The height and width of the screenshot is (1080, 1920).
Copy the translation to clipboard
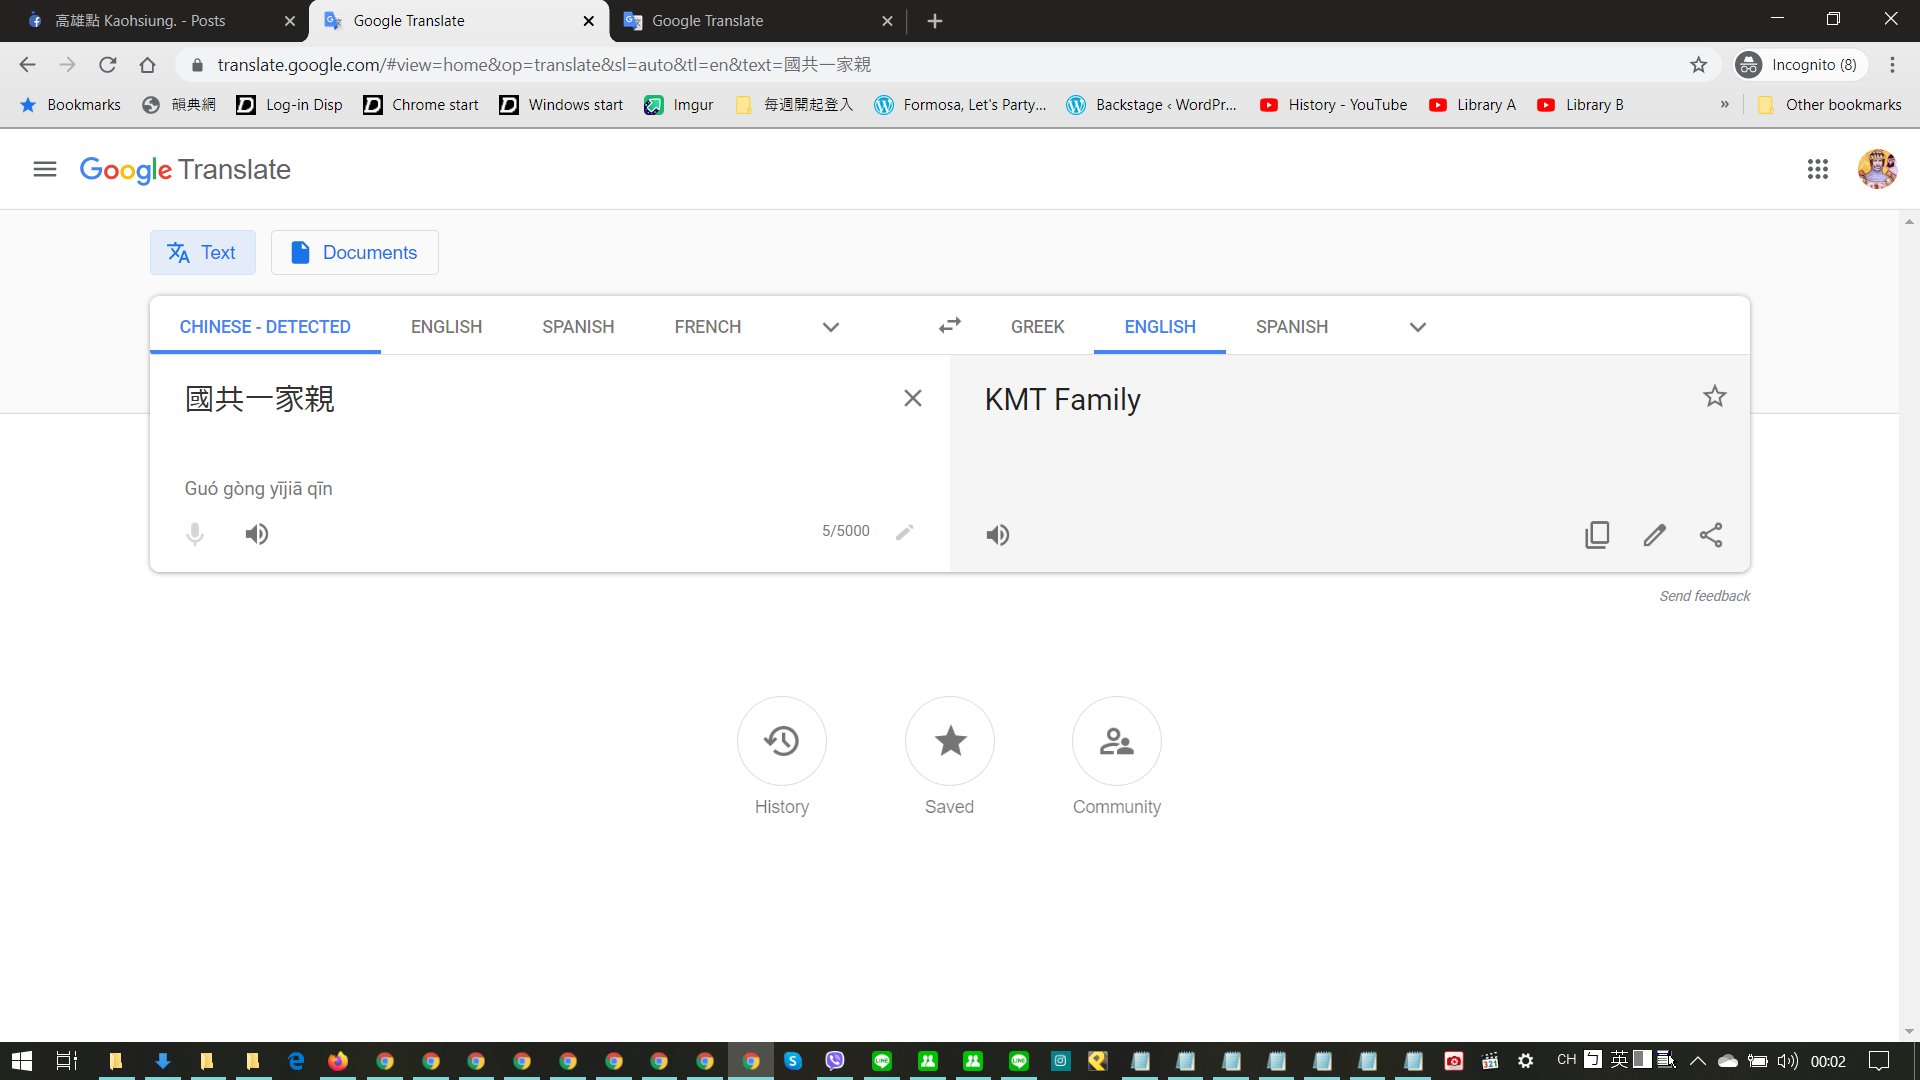pyautogui.click(x=1597, y=535)
